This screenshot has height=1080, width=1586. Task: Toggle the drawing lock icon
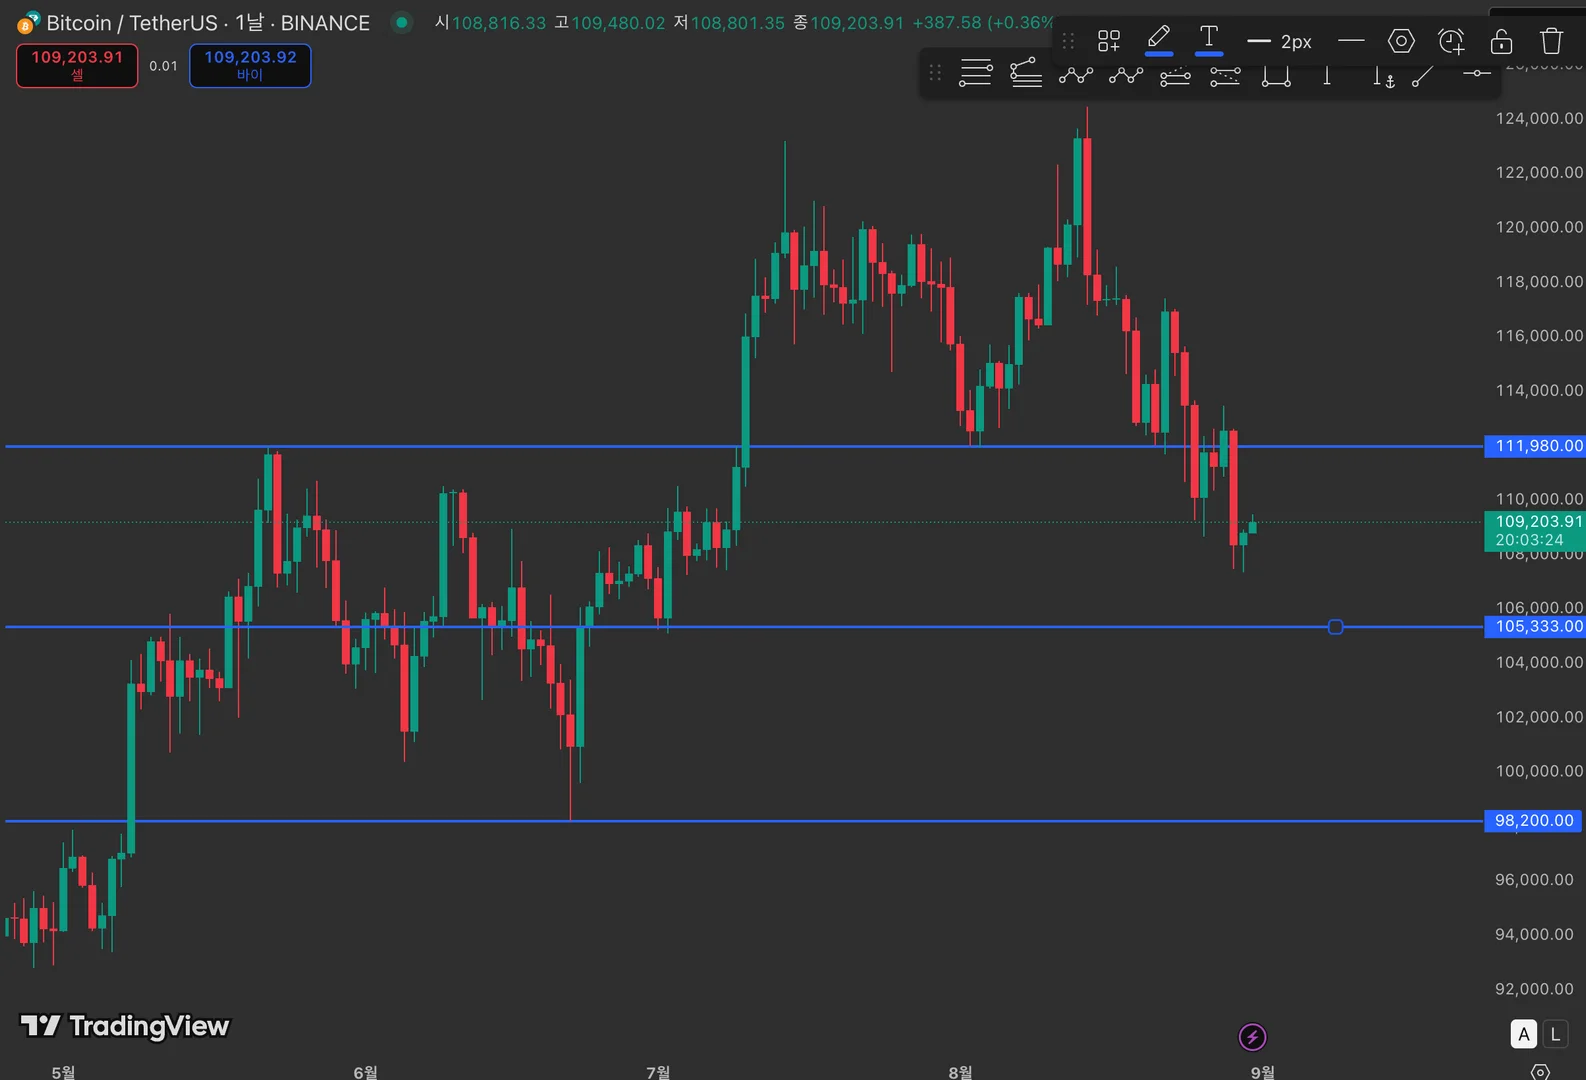coord(1501,41)
